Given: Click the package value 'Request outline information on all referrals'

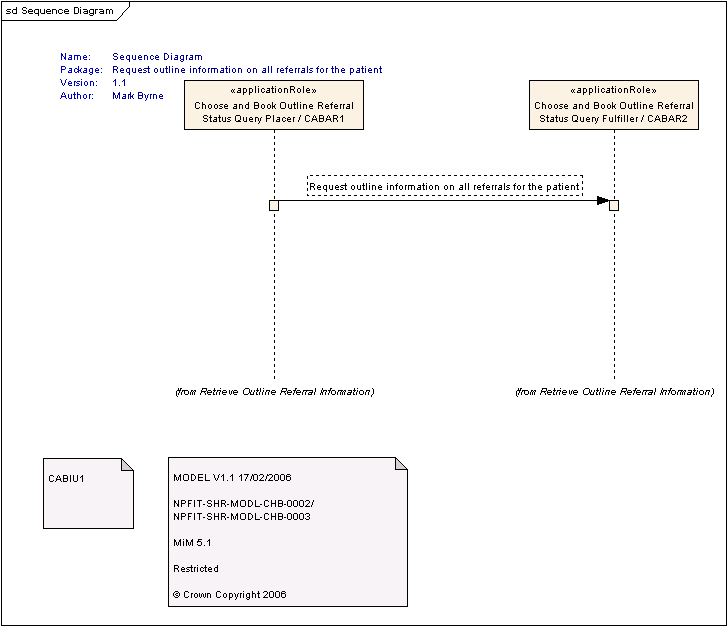Looking at the screenshot, I should [x=247, y=70].
